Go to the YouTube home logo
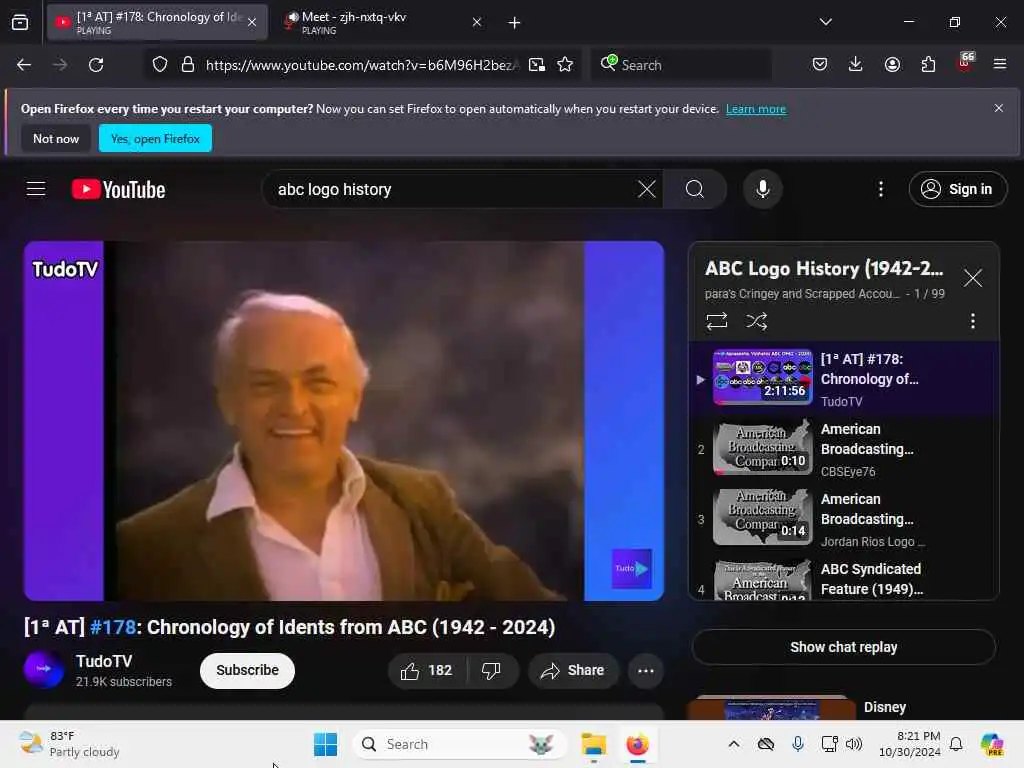The image size is (1024, 768). pos(118,189)
